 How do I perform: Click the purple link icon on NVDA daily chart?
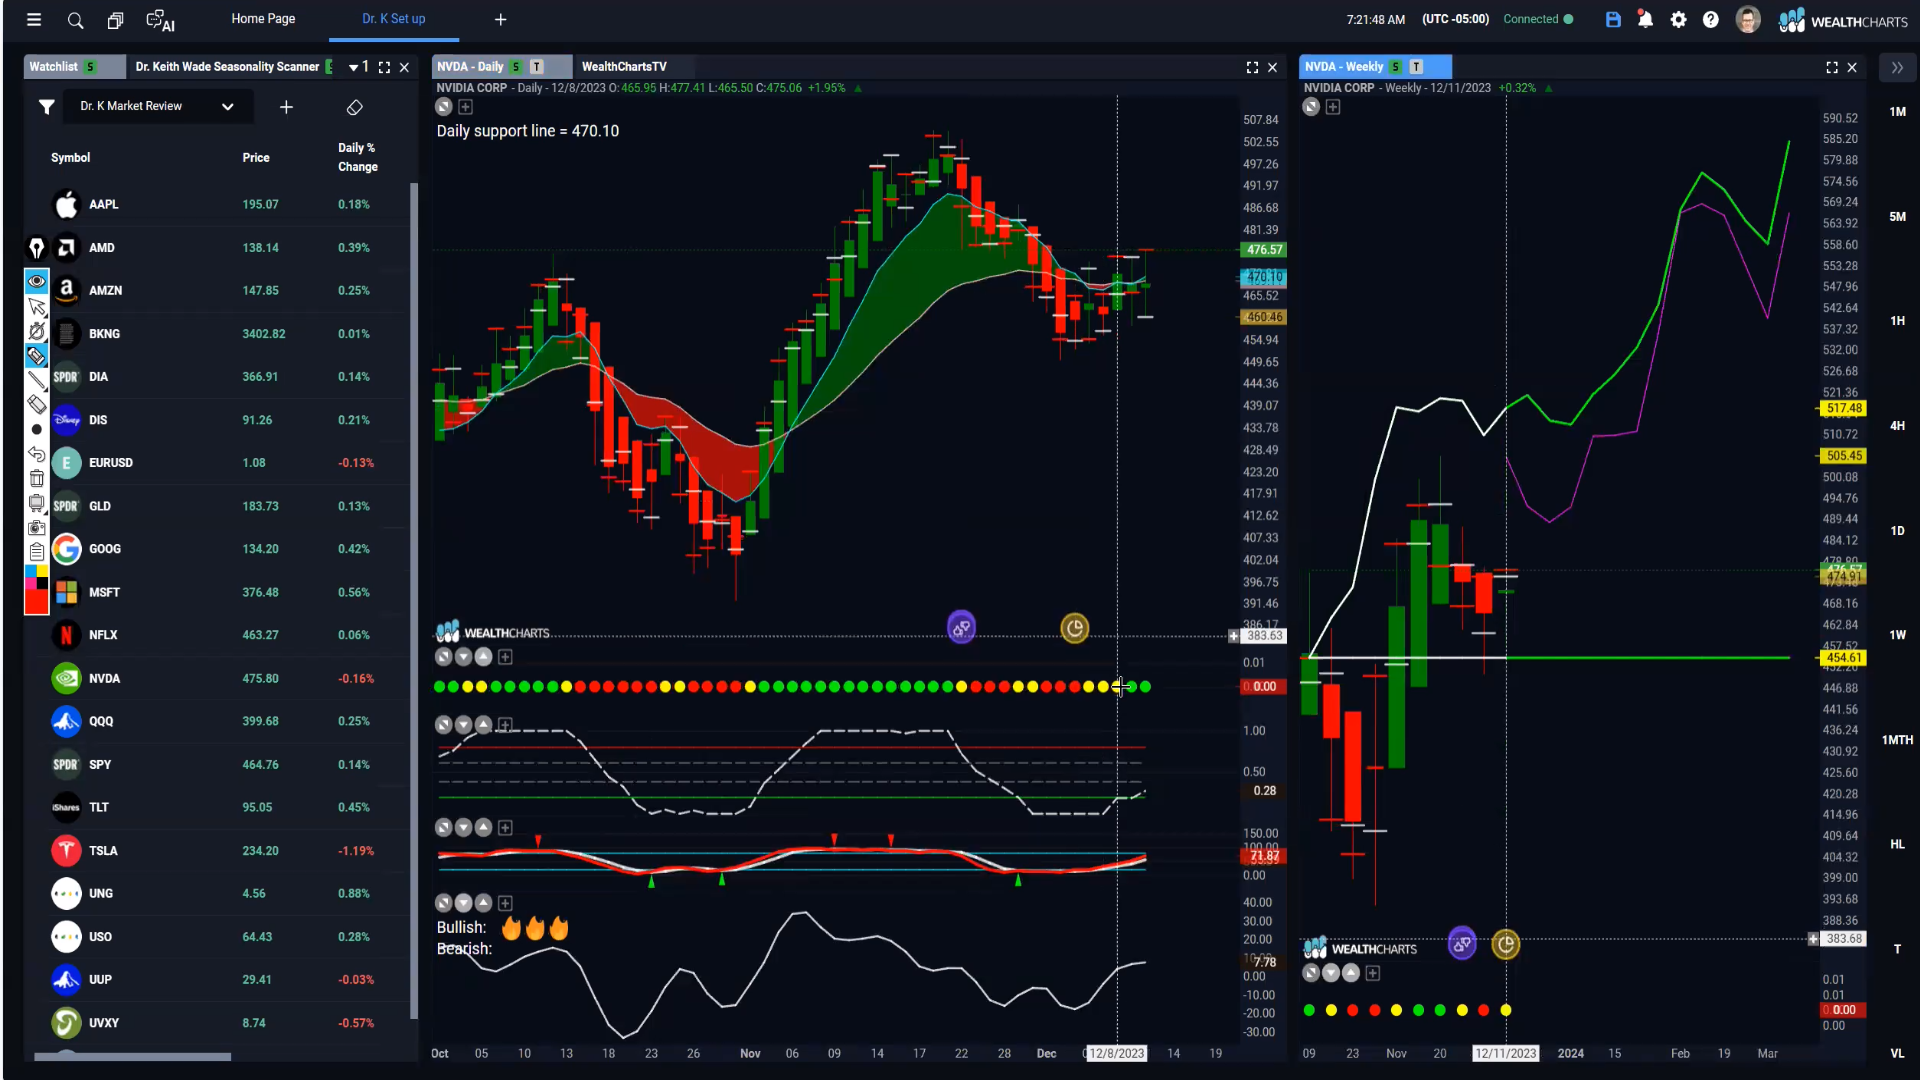pyautogui.click(x=961, y=628)
